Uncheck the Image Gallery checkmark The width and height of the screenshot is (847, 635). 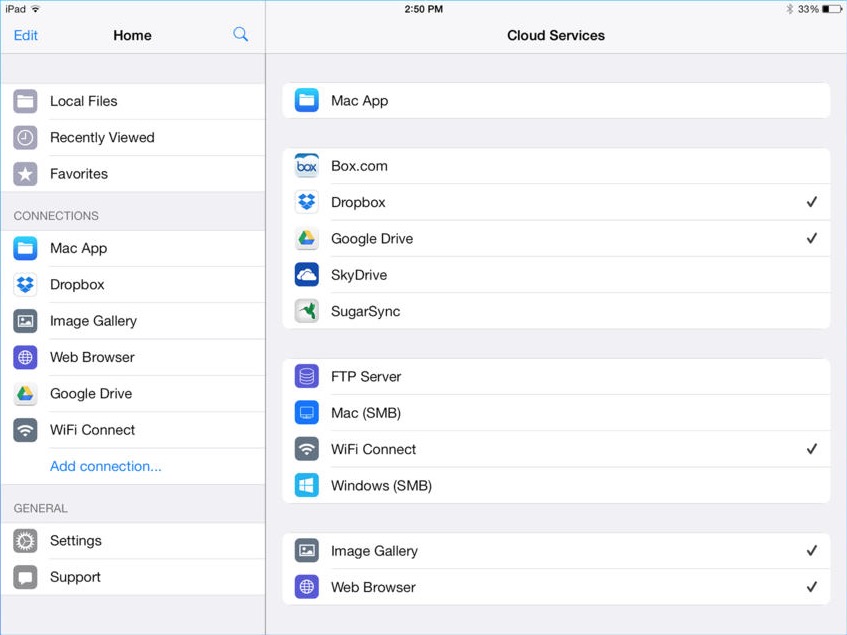point(811,551)
